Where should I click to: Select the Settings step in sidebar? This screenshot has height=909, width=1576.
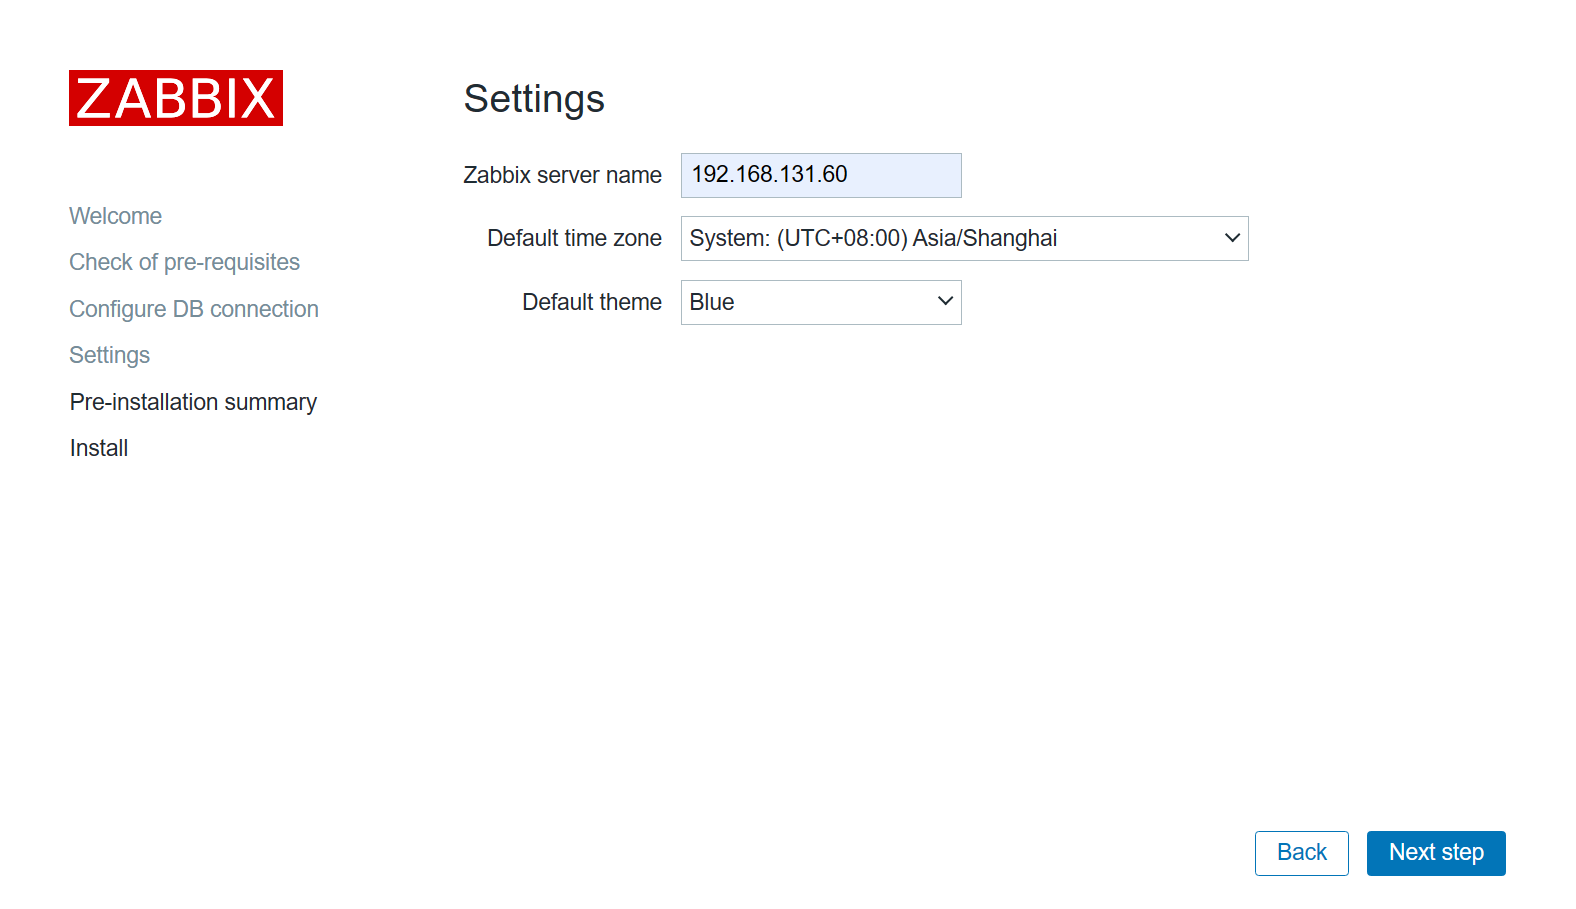pyautogui.click(x=110, y=355)
